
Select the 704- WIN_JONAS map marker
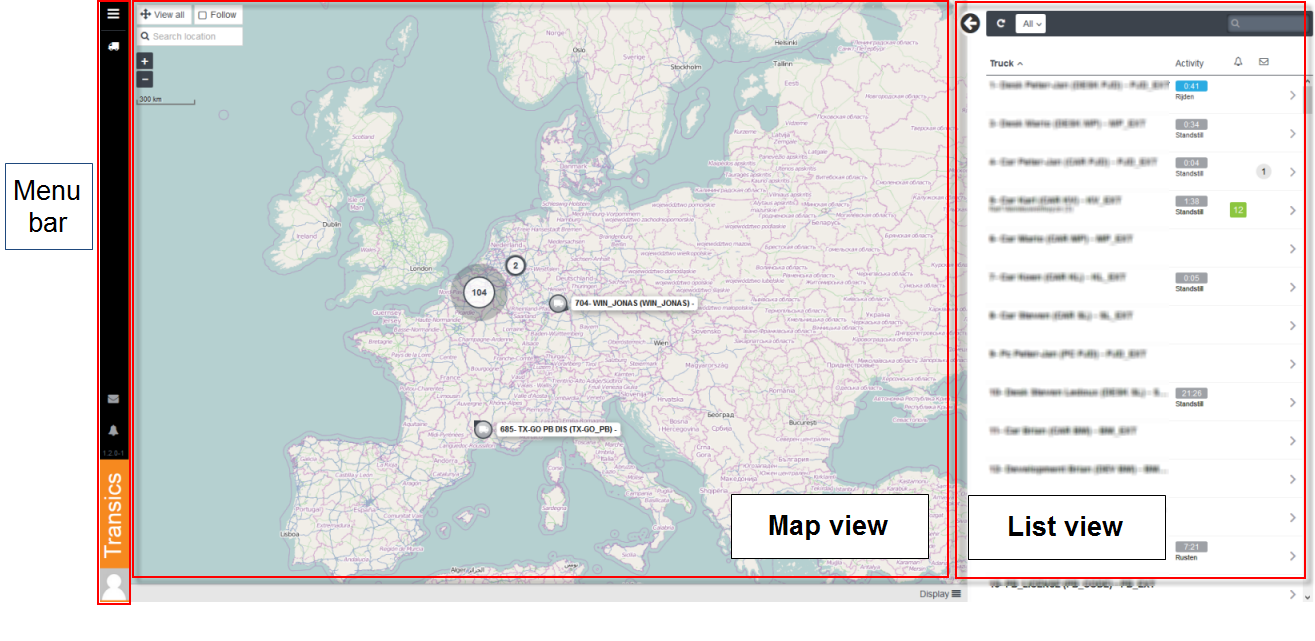pos(559,303)
